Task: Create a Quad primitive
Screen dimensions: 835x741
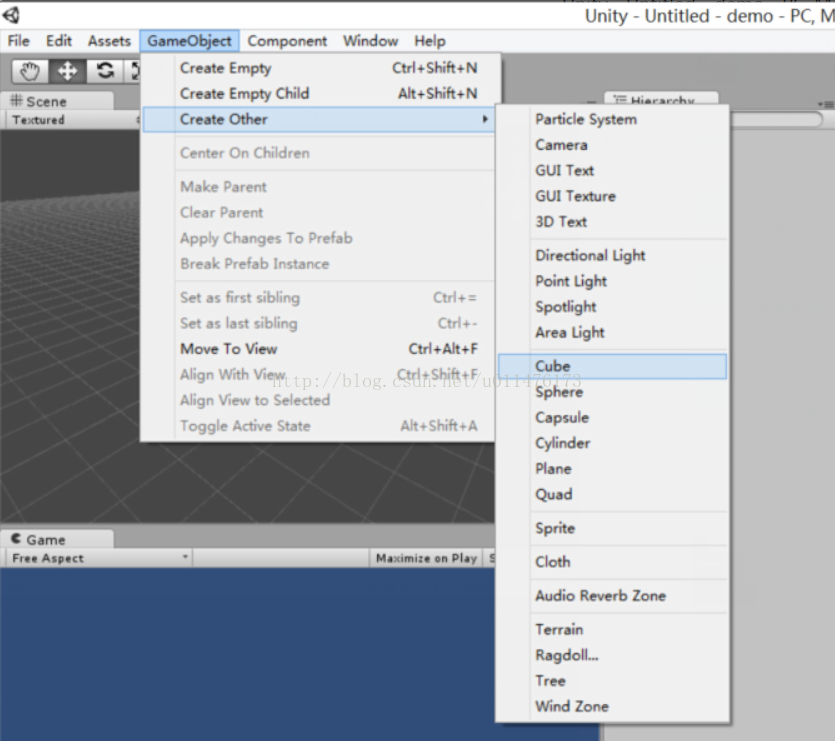Action: click(x=612, y=494)
